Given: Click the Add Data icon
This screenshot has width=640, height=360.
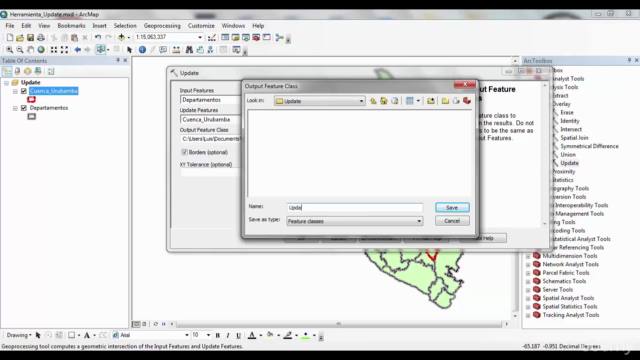Looking at the screenshot, I should [121, 38].
